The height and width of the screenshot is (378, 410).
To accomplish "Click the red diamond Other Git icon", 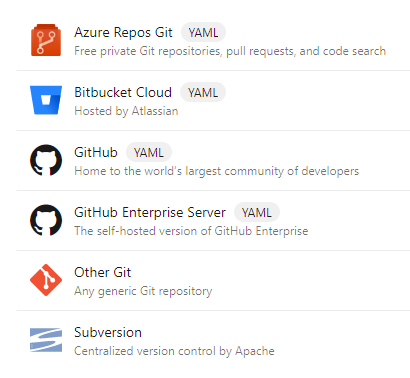I will click(x=46, y=280).
